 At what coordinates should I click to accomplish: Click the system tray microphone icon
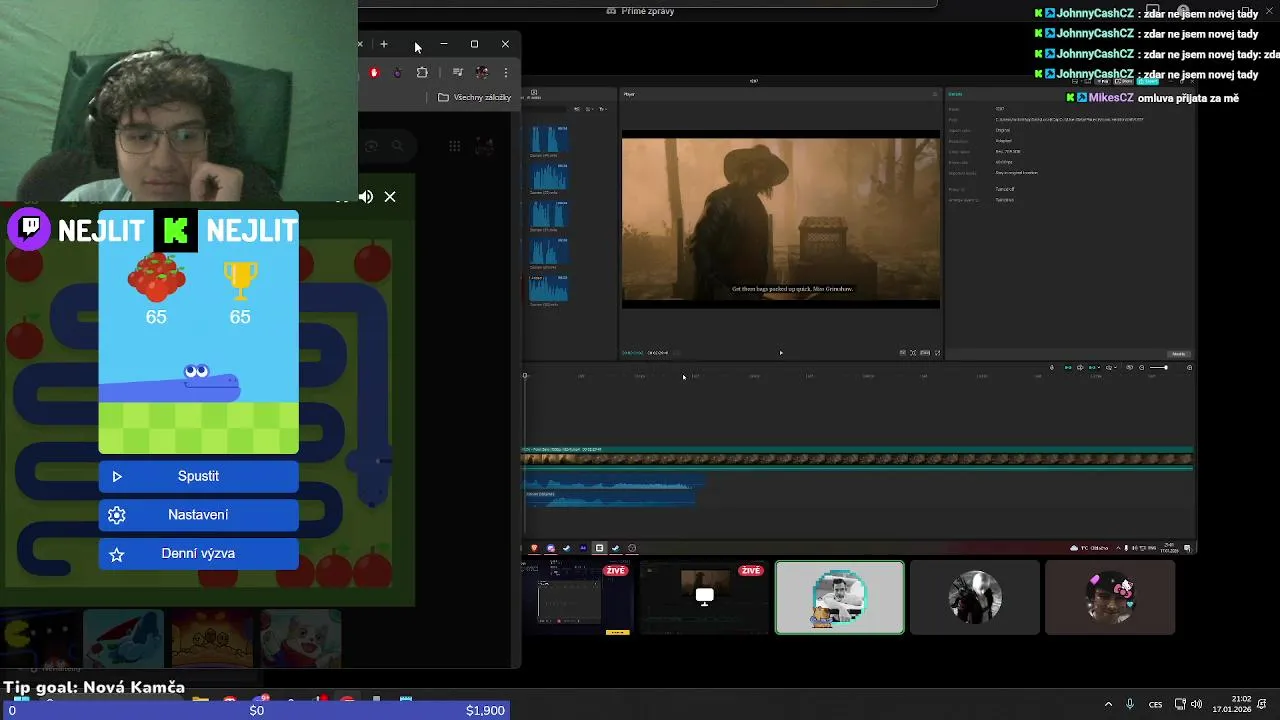pyautogui.click(x=1130, y=704)
